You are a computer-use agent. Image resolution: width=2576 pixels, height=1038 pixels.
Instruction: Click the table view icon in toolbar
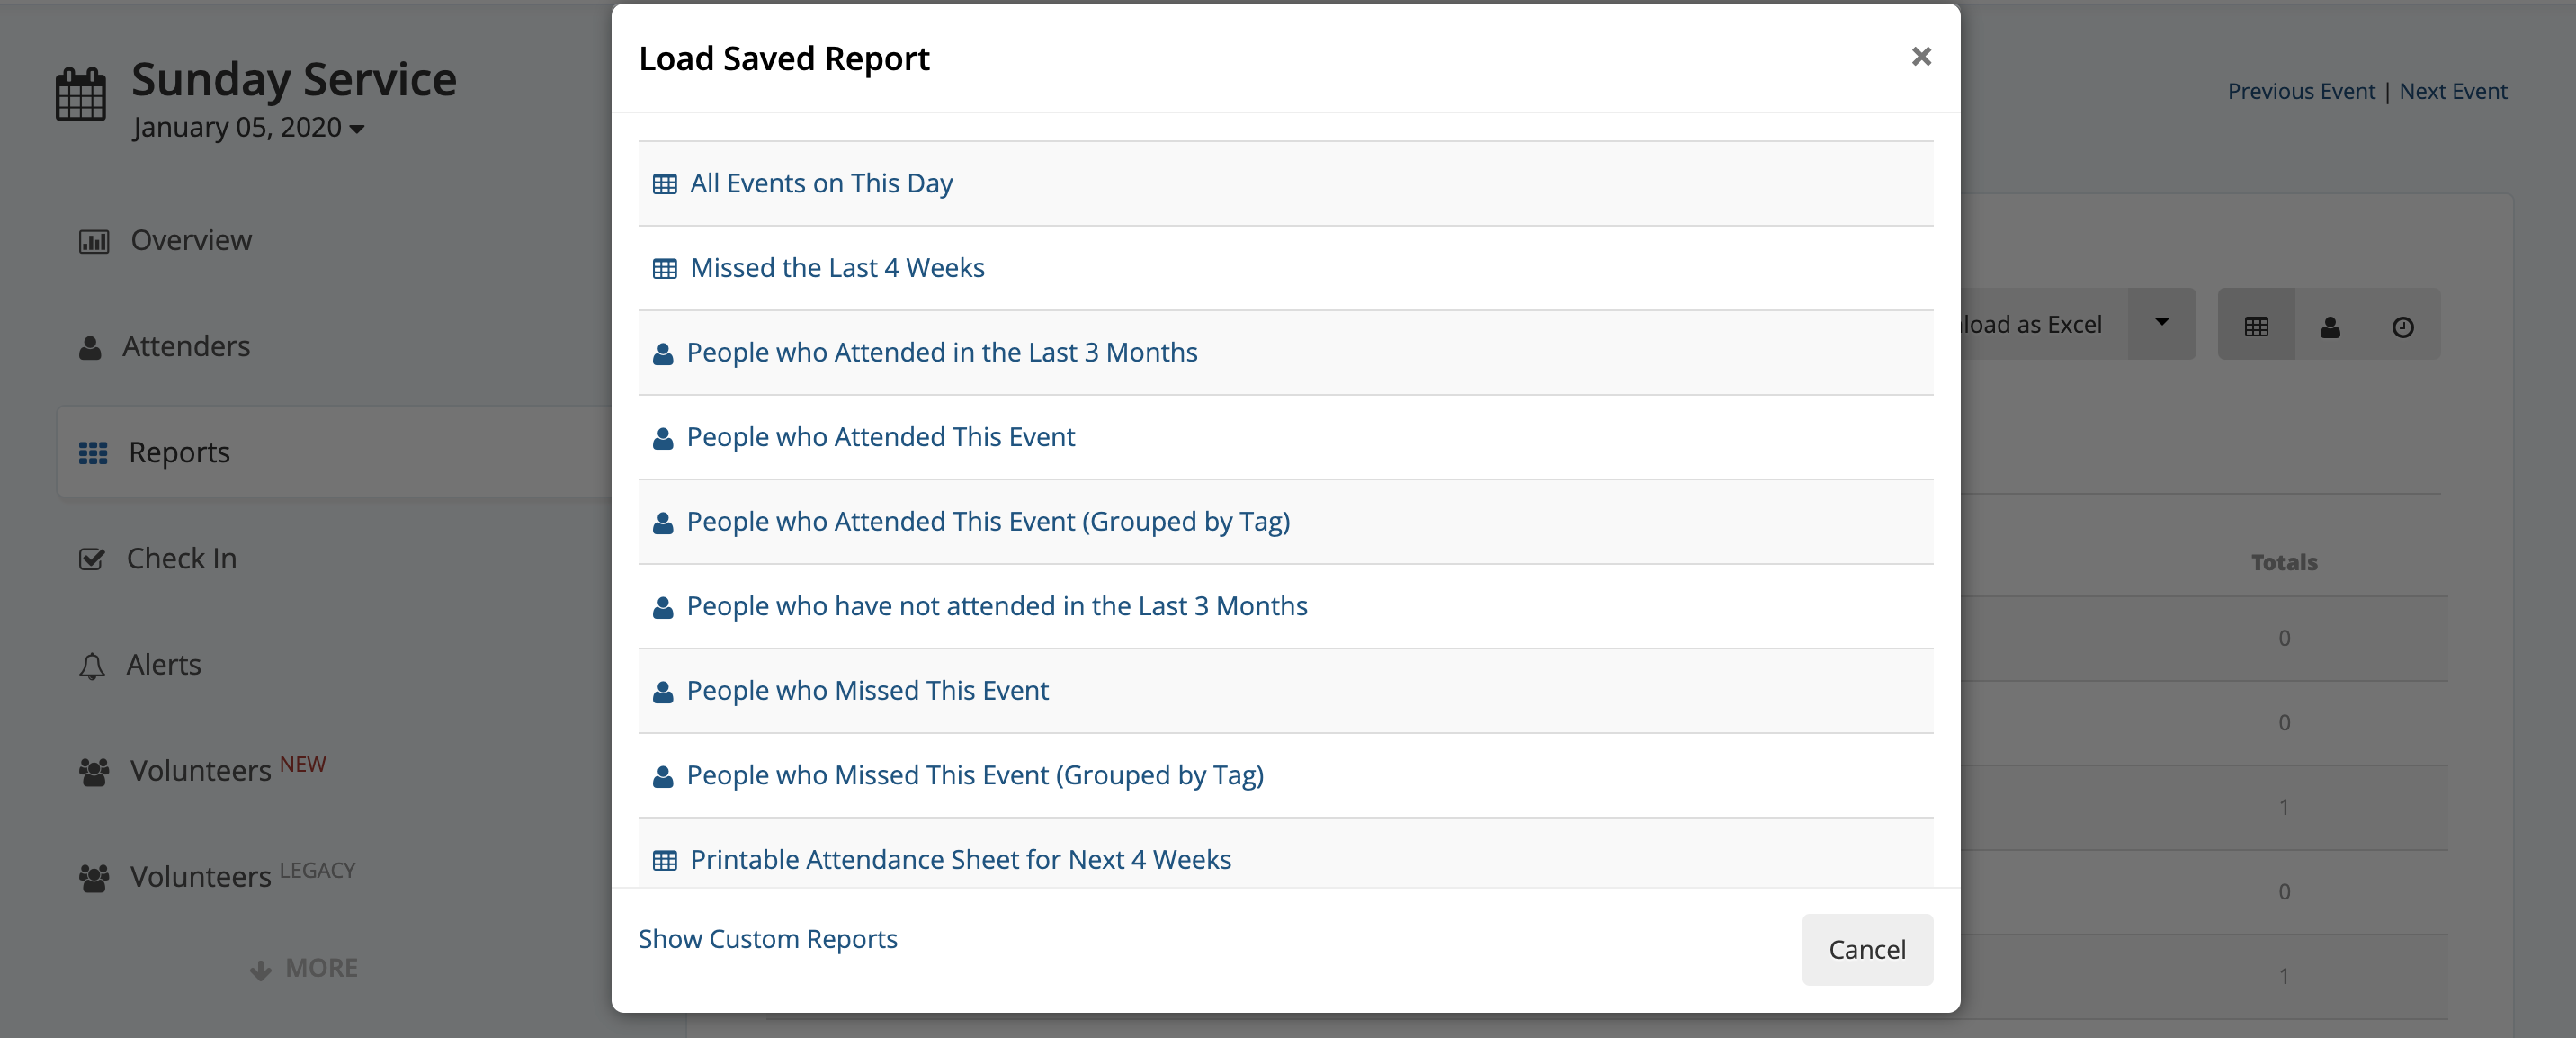(2256, 325)
